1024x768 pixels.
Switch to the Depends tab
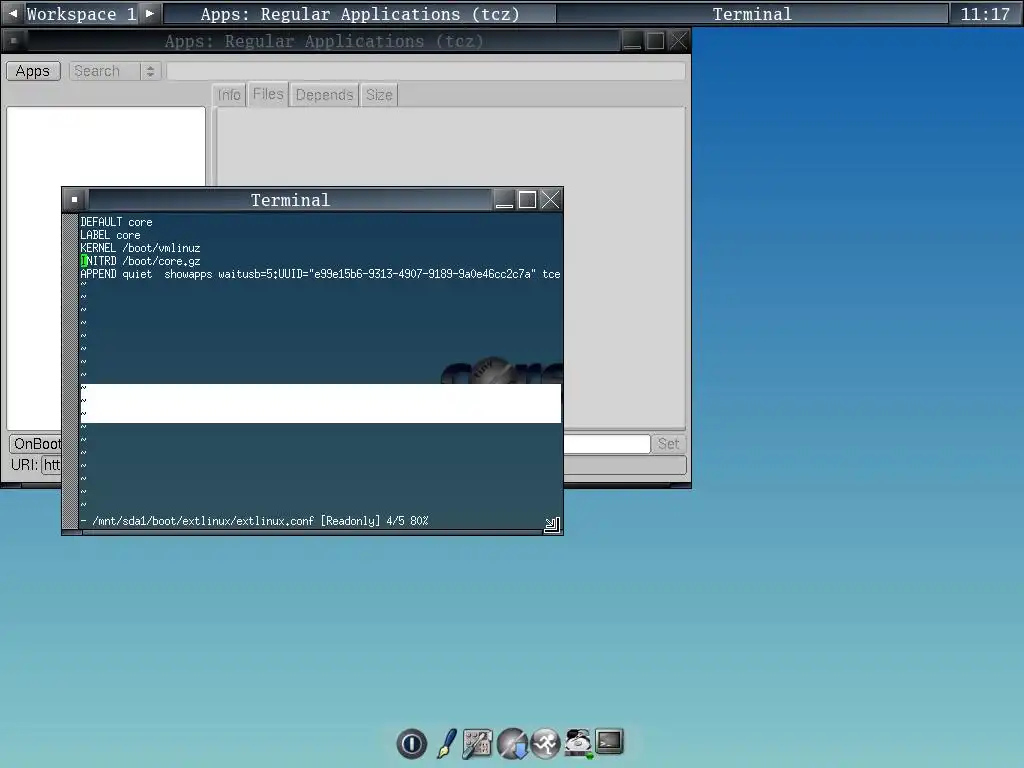pyautogui.click(x=324, y=95)
